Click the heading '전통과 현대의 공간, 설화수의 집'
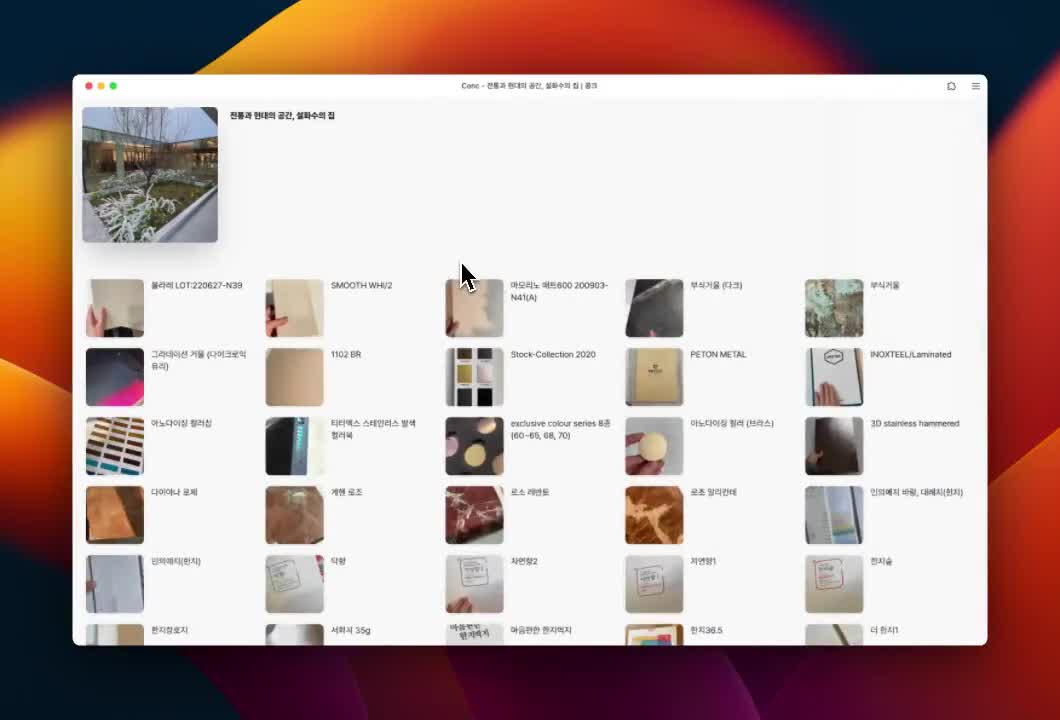The width and height of the screenshot is (1060, 720). point(282,116)
